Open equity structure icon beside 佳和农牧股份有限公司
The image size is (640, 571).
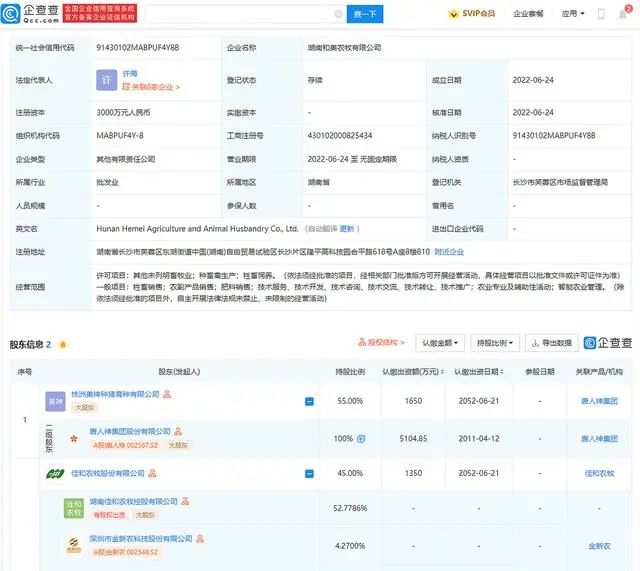click(x=152, y=473)
